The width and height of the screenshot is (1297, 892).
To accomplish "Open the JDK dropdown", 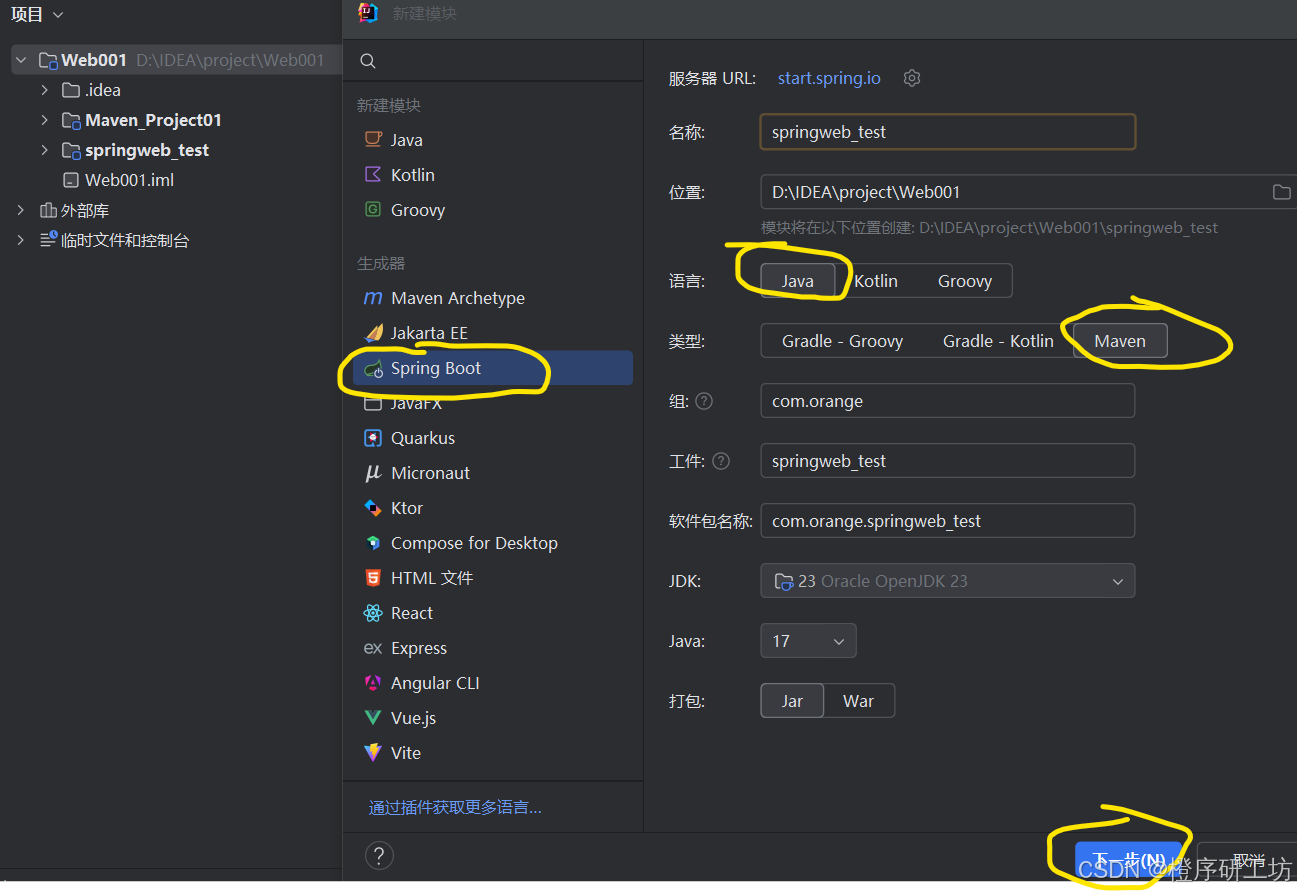I will point(948,581).
